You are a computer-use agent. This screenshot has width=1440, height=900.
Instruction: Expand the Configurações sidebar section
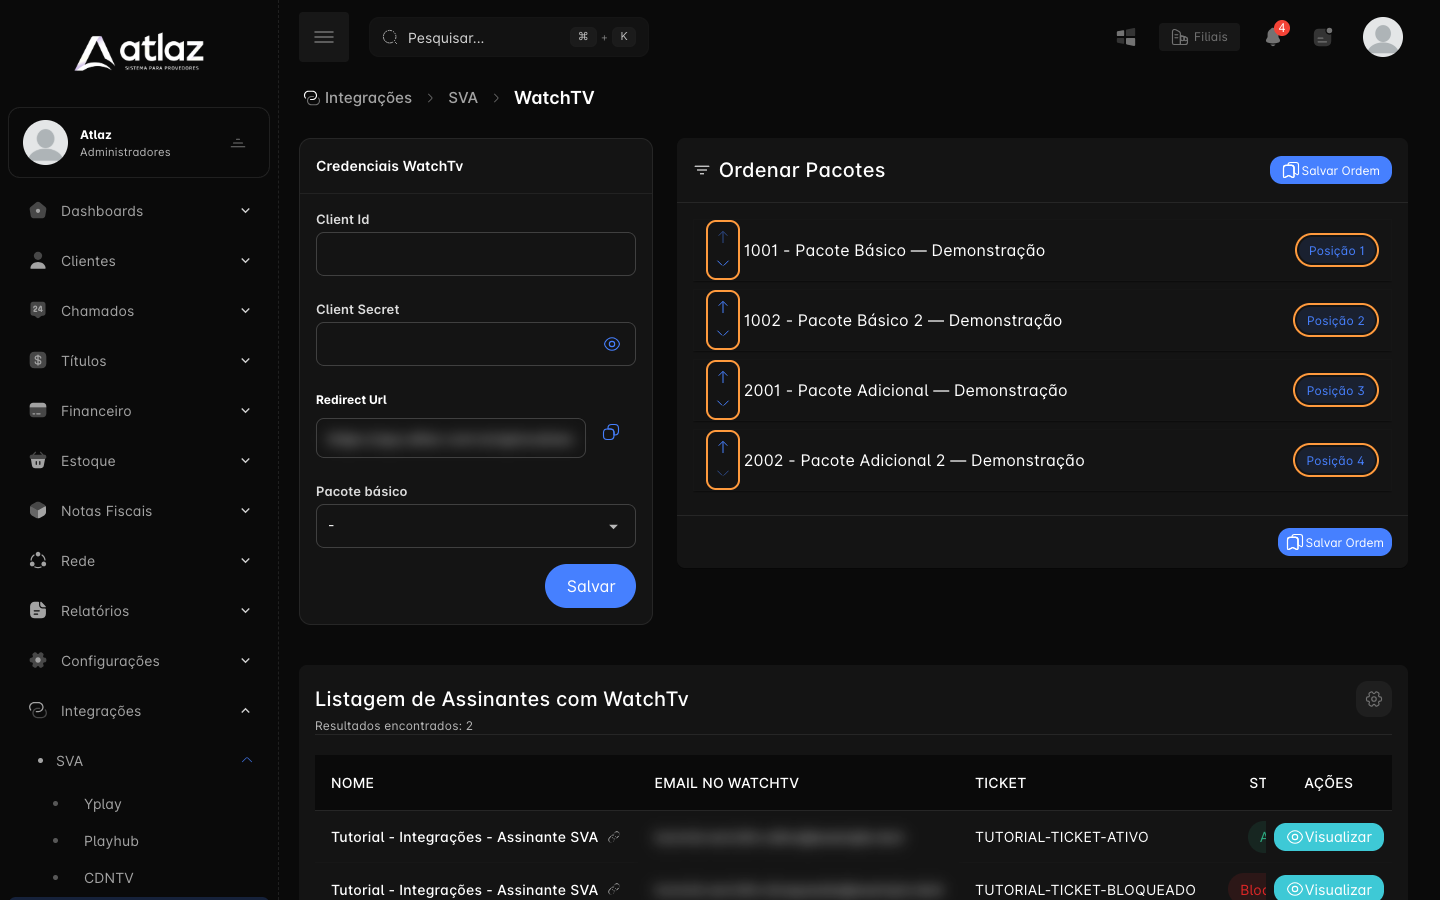[x=139, y=661]
